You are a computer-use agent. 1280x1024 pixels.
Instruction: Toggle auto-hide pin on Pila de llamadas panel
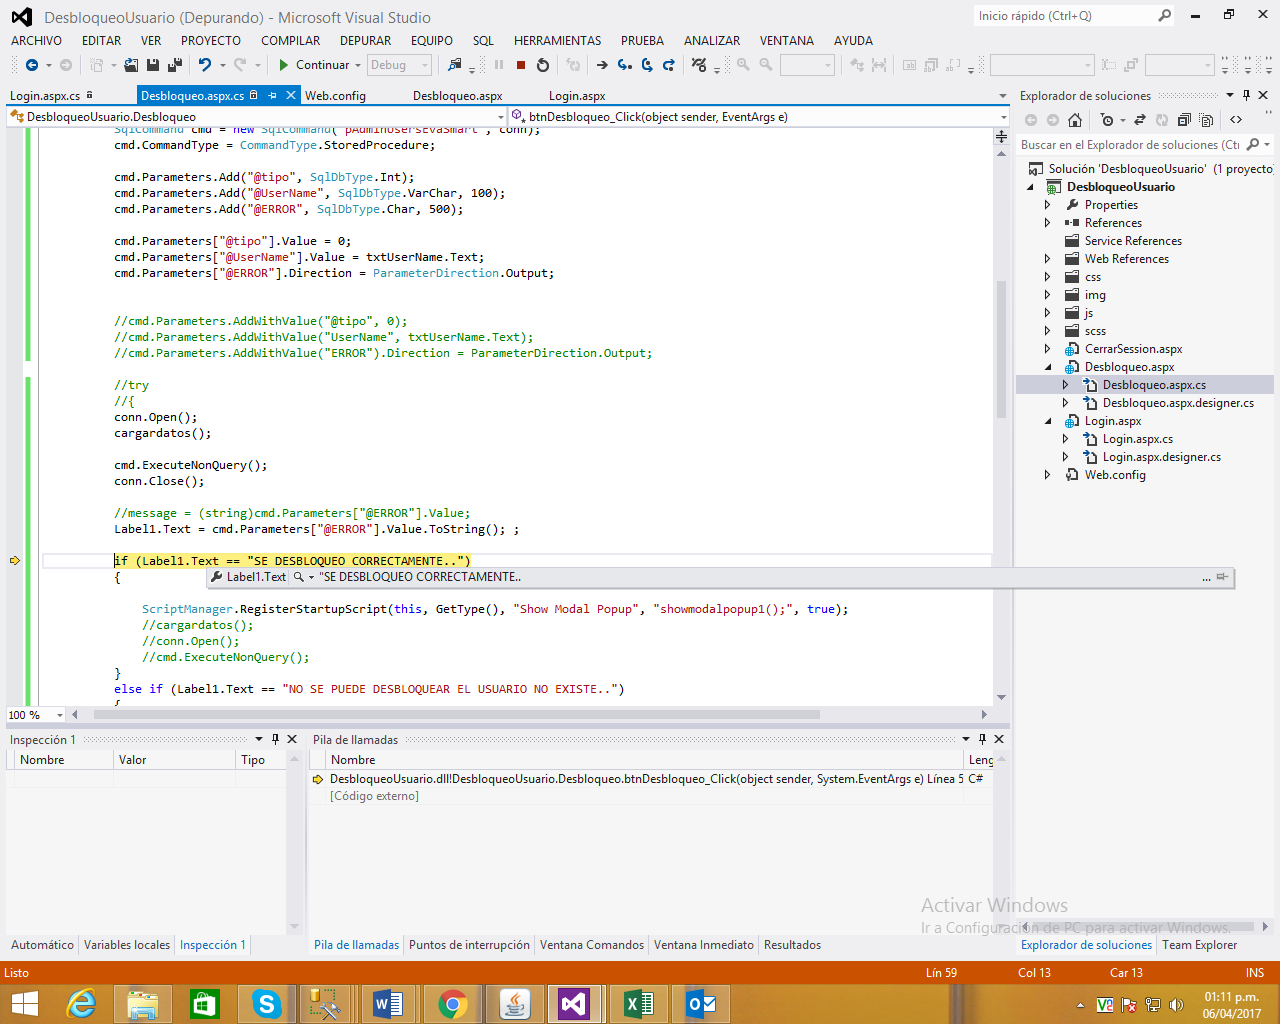[982, 739]
